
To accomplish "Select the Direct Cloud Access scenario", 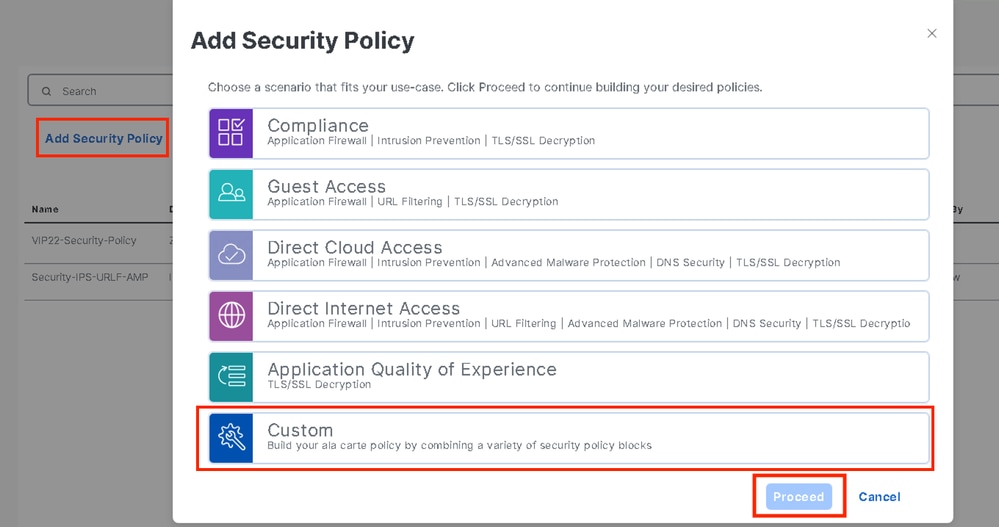I will (x=569, y=256).
